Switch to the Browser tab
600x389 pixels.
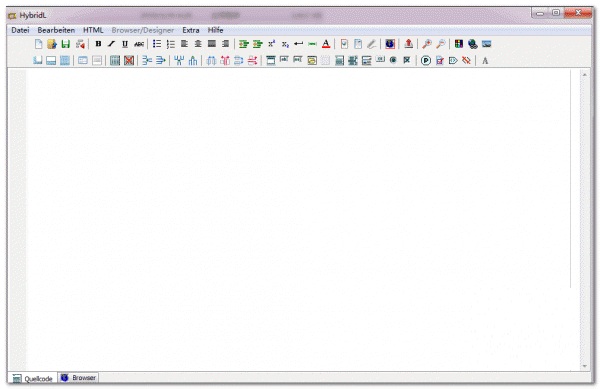[78, 378]
